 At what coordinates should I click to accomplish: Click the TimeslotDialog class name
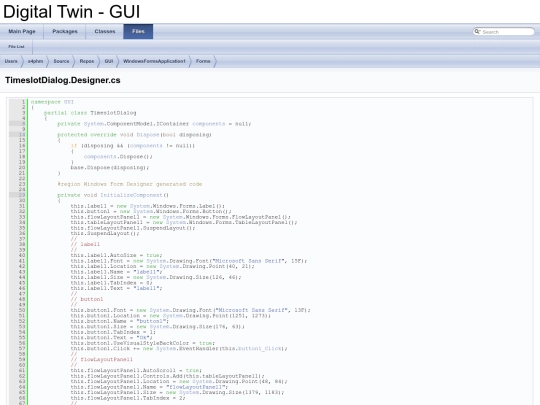click(113, 113)
